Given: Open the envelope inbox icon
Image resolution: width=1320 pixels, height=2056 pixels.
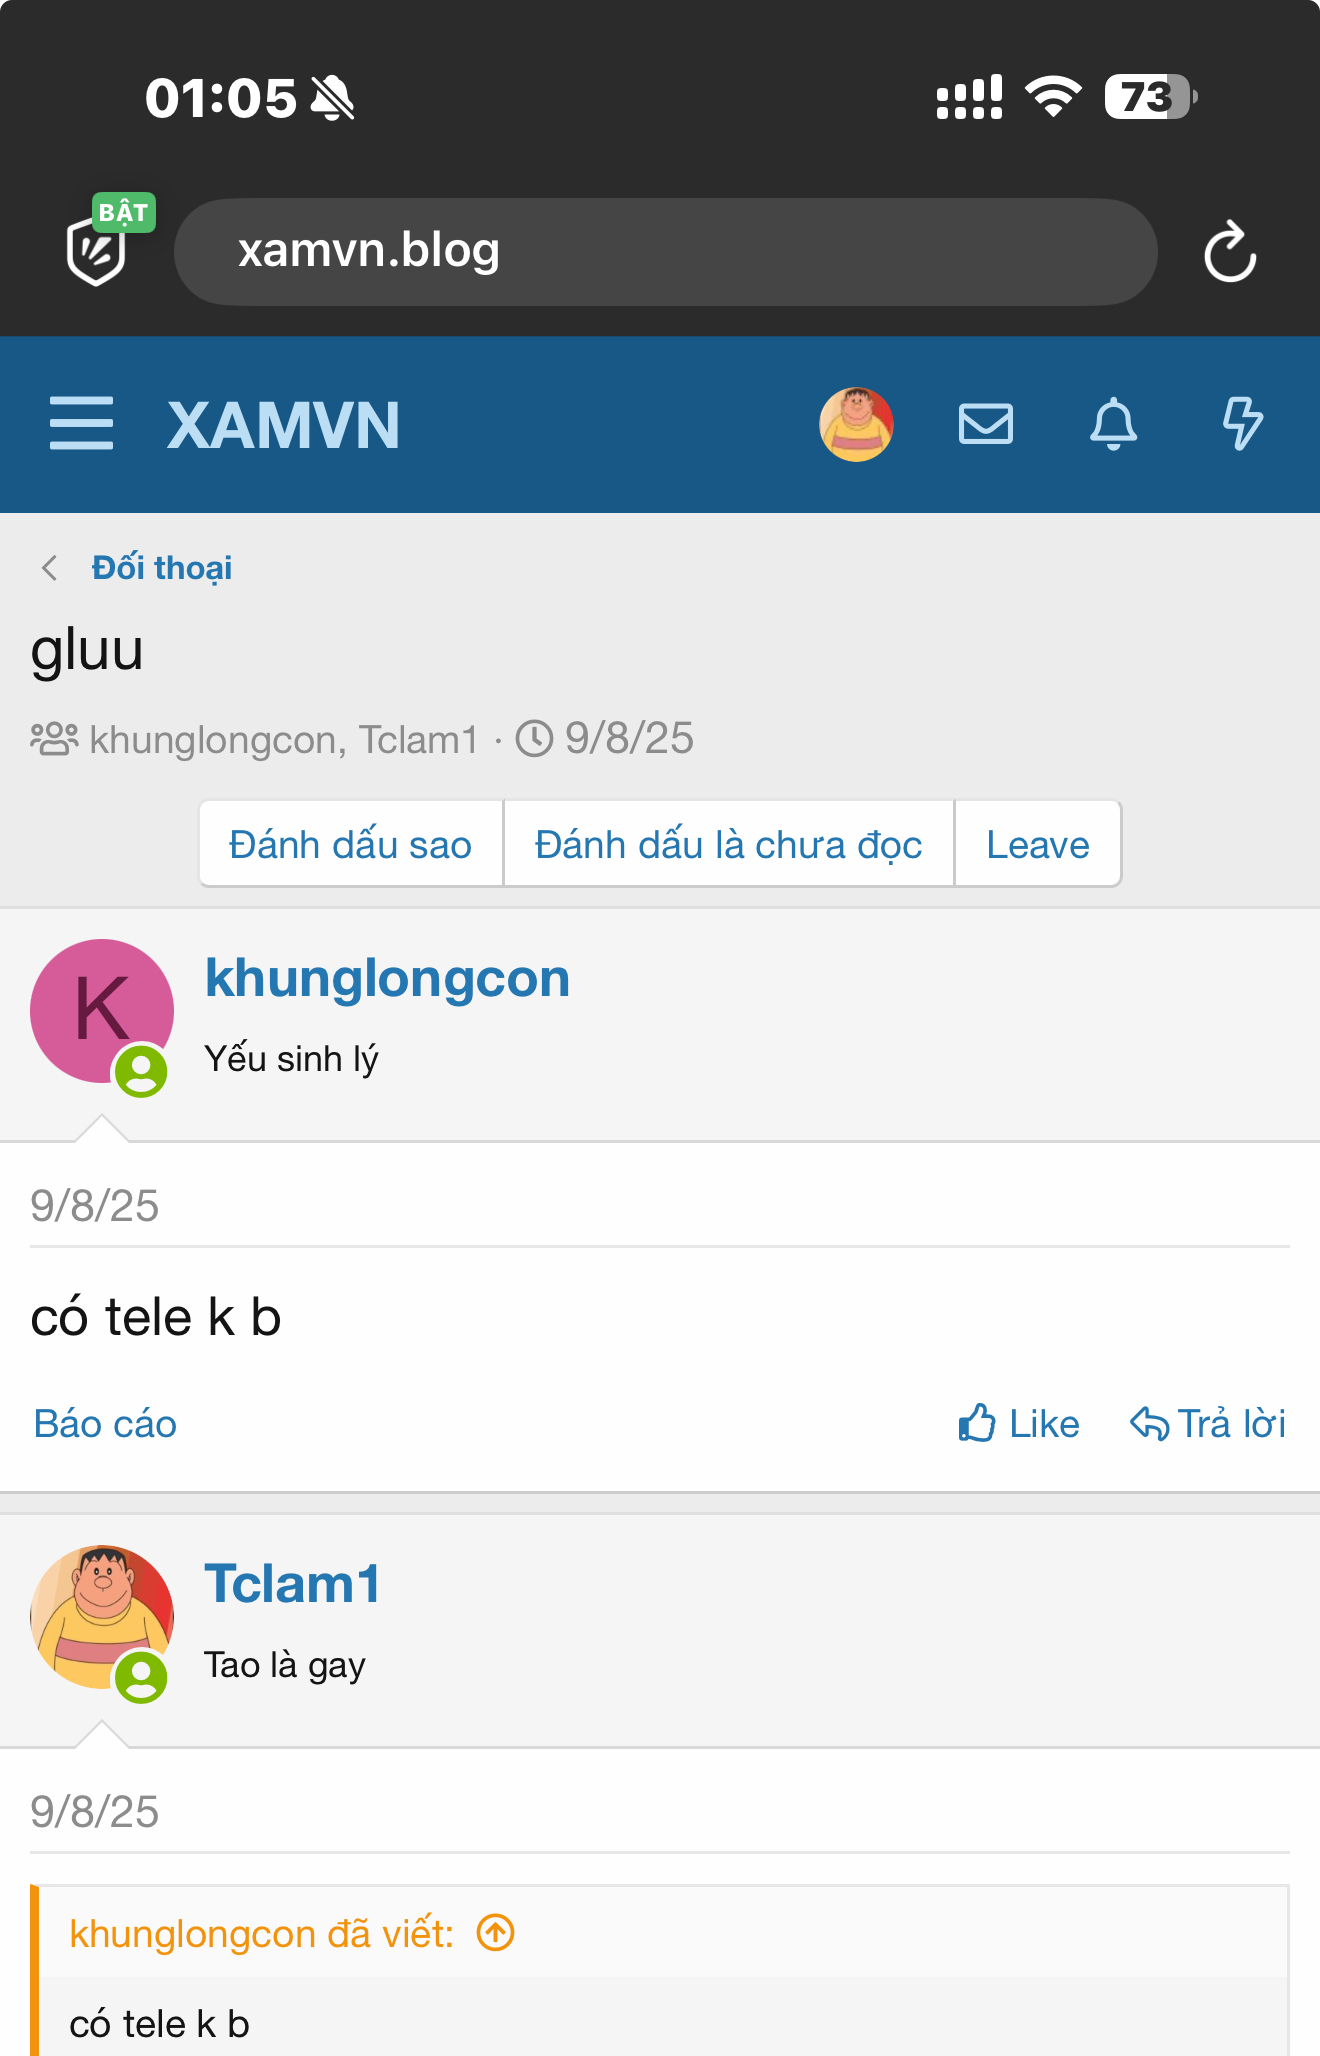Looking at the screenshot, I should pos(986,424).
